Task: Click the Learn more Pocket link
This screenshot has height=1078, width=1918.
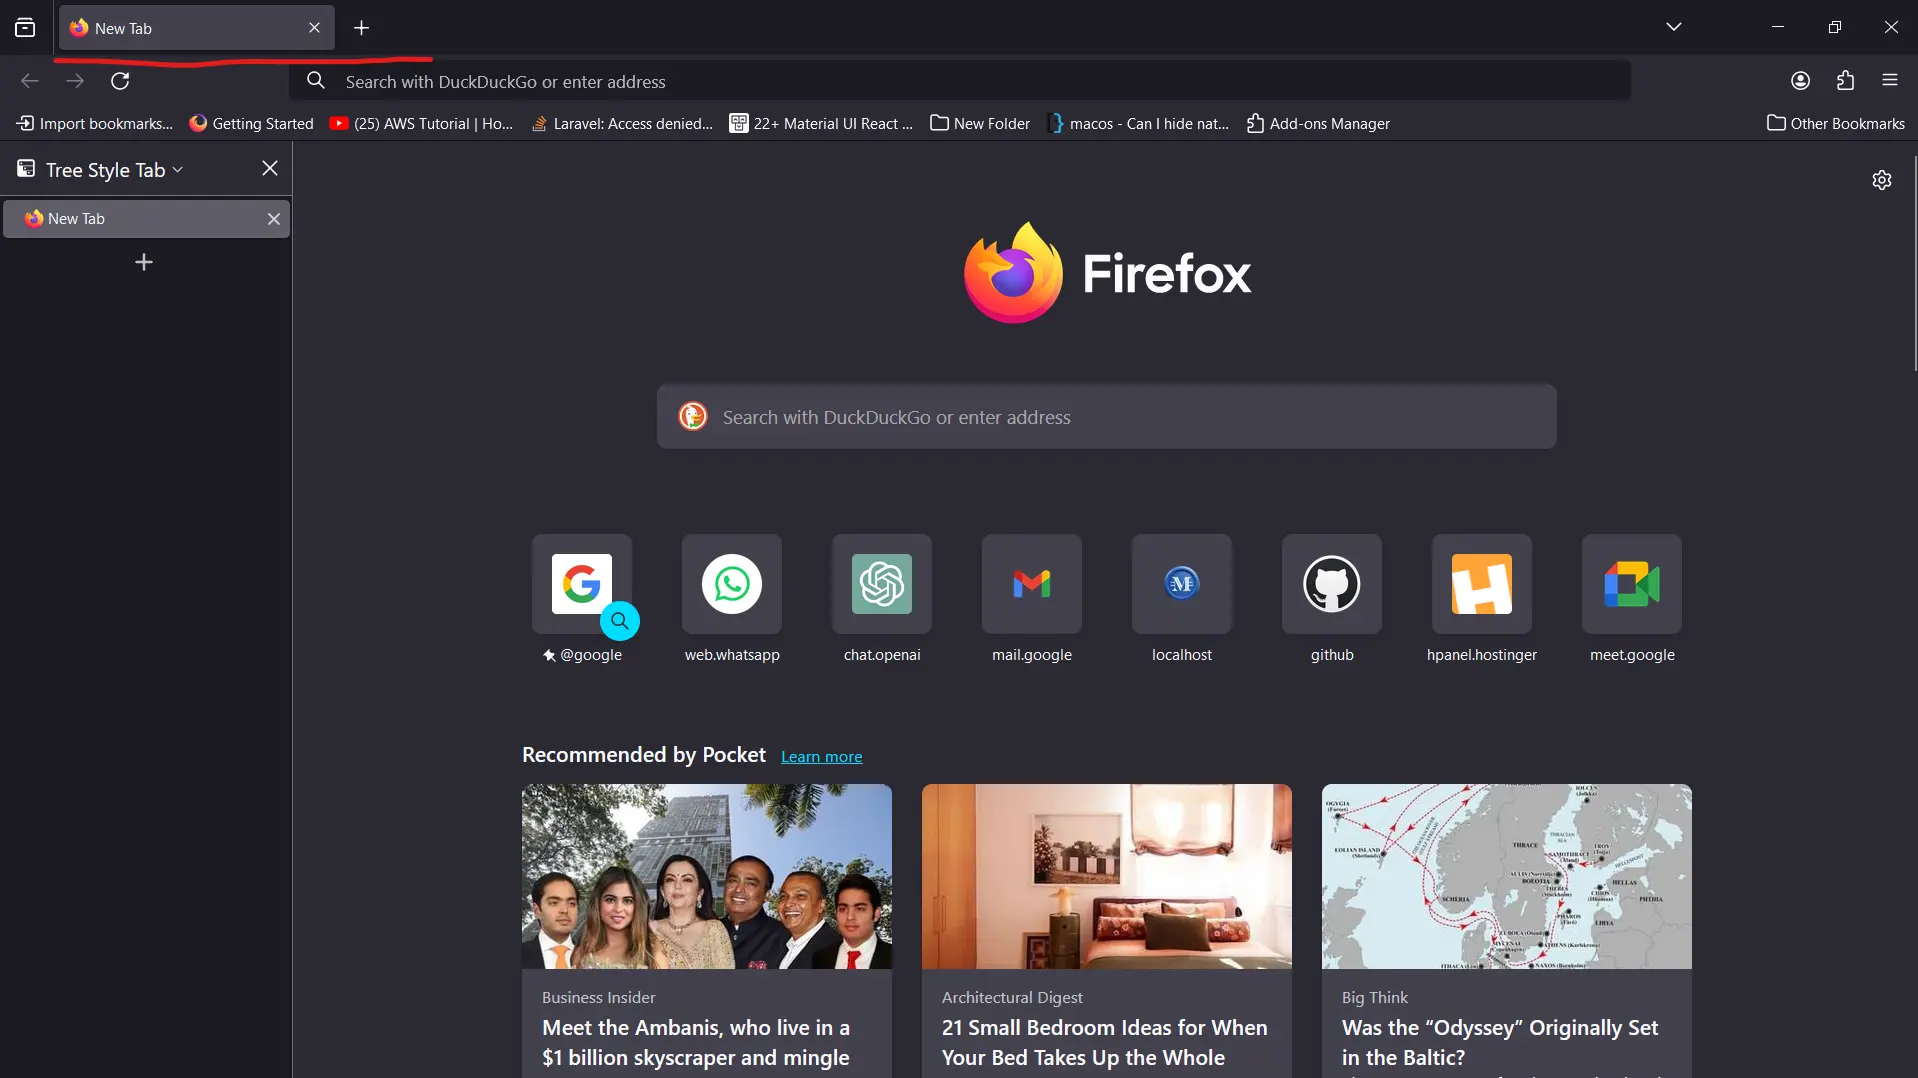Action: pos(821,757)
